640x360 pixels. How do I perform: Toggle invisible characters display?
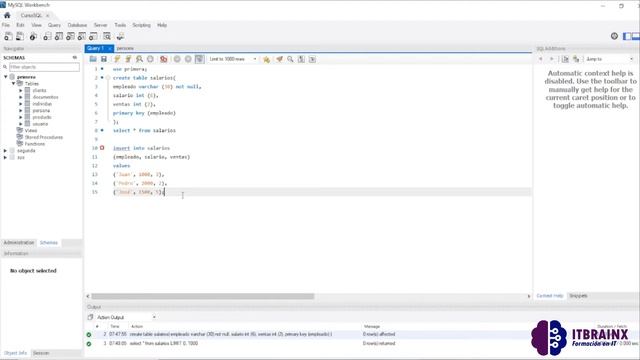(301, 59)
